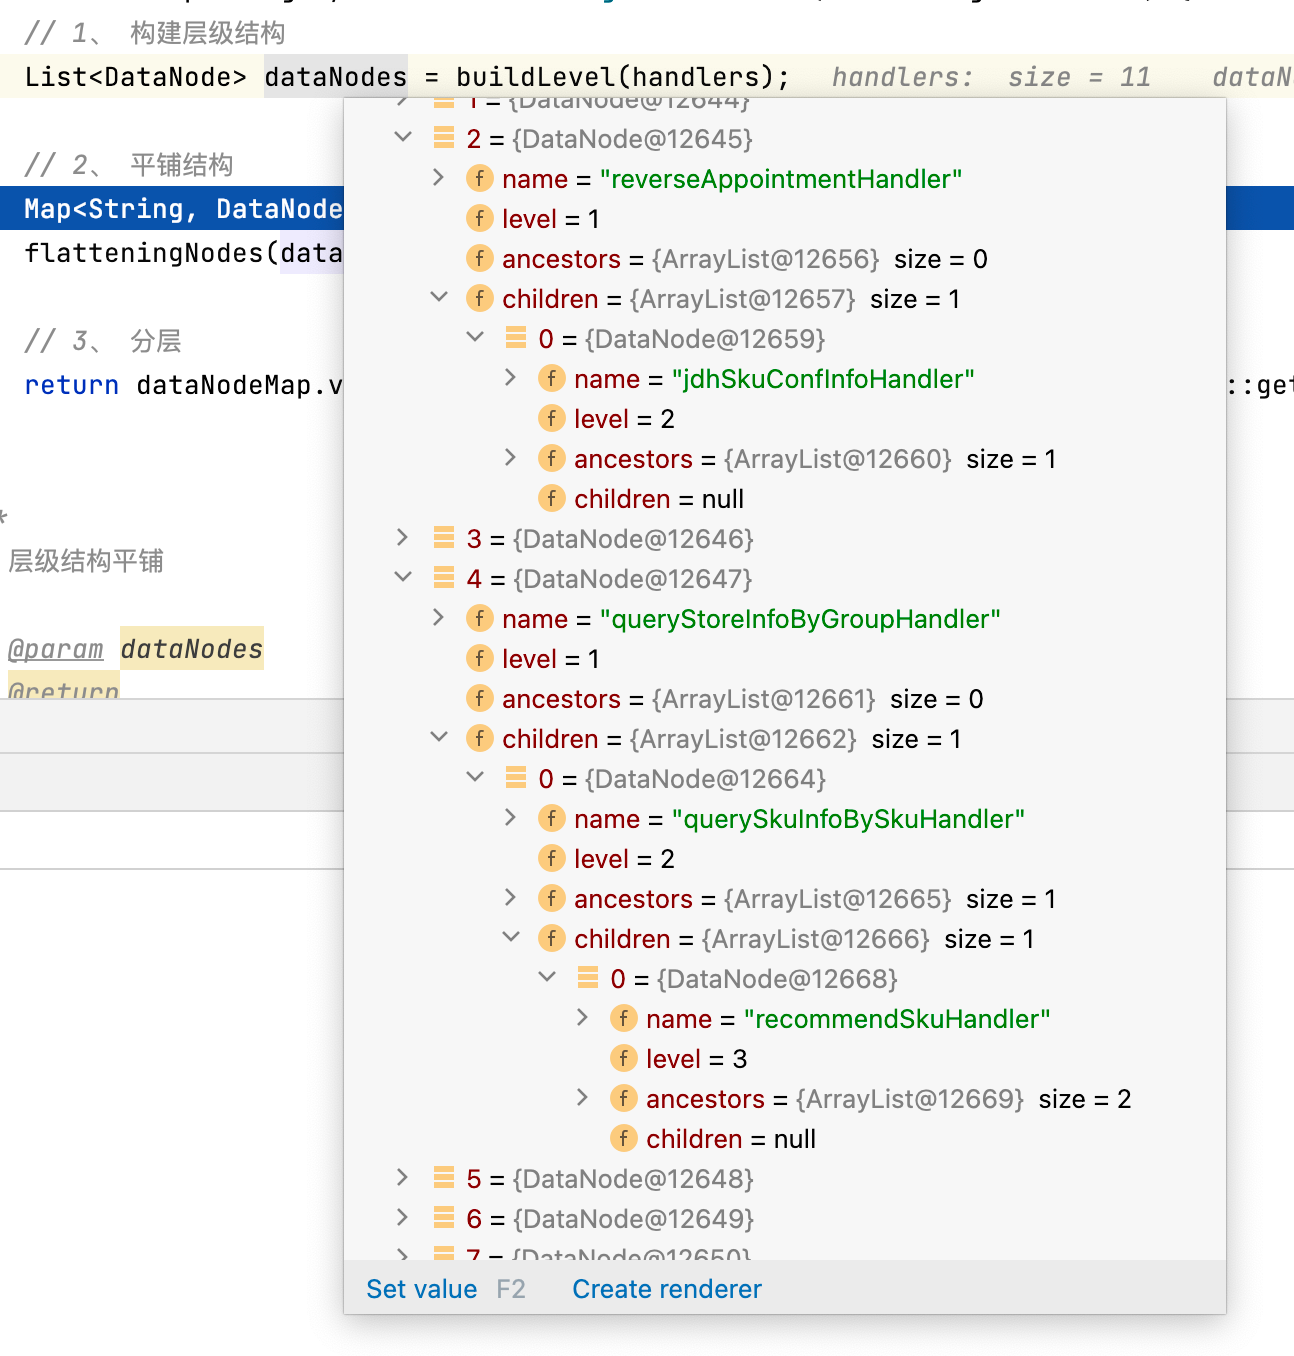Click list element icon for DataNode@12668
This screenshot has height=1356, width=1294.
coord(588,977)
